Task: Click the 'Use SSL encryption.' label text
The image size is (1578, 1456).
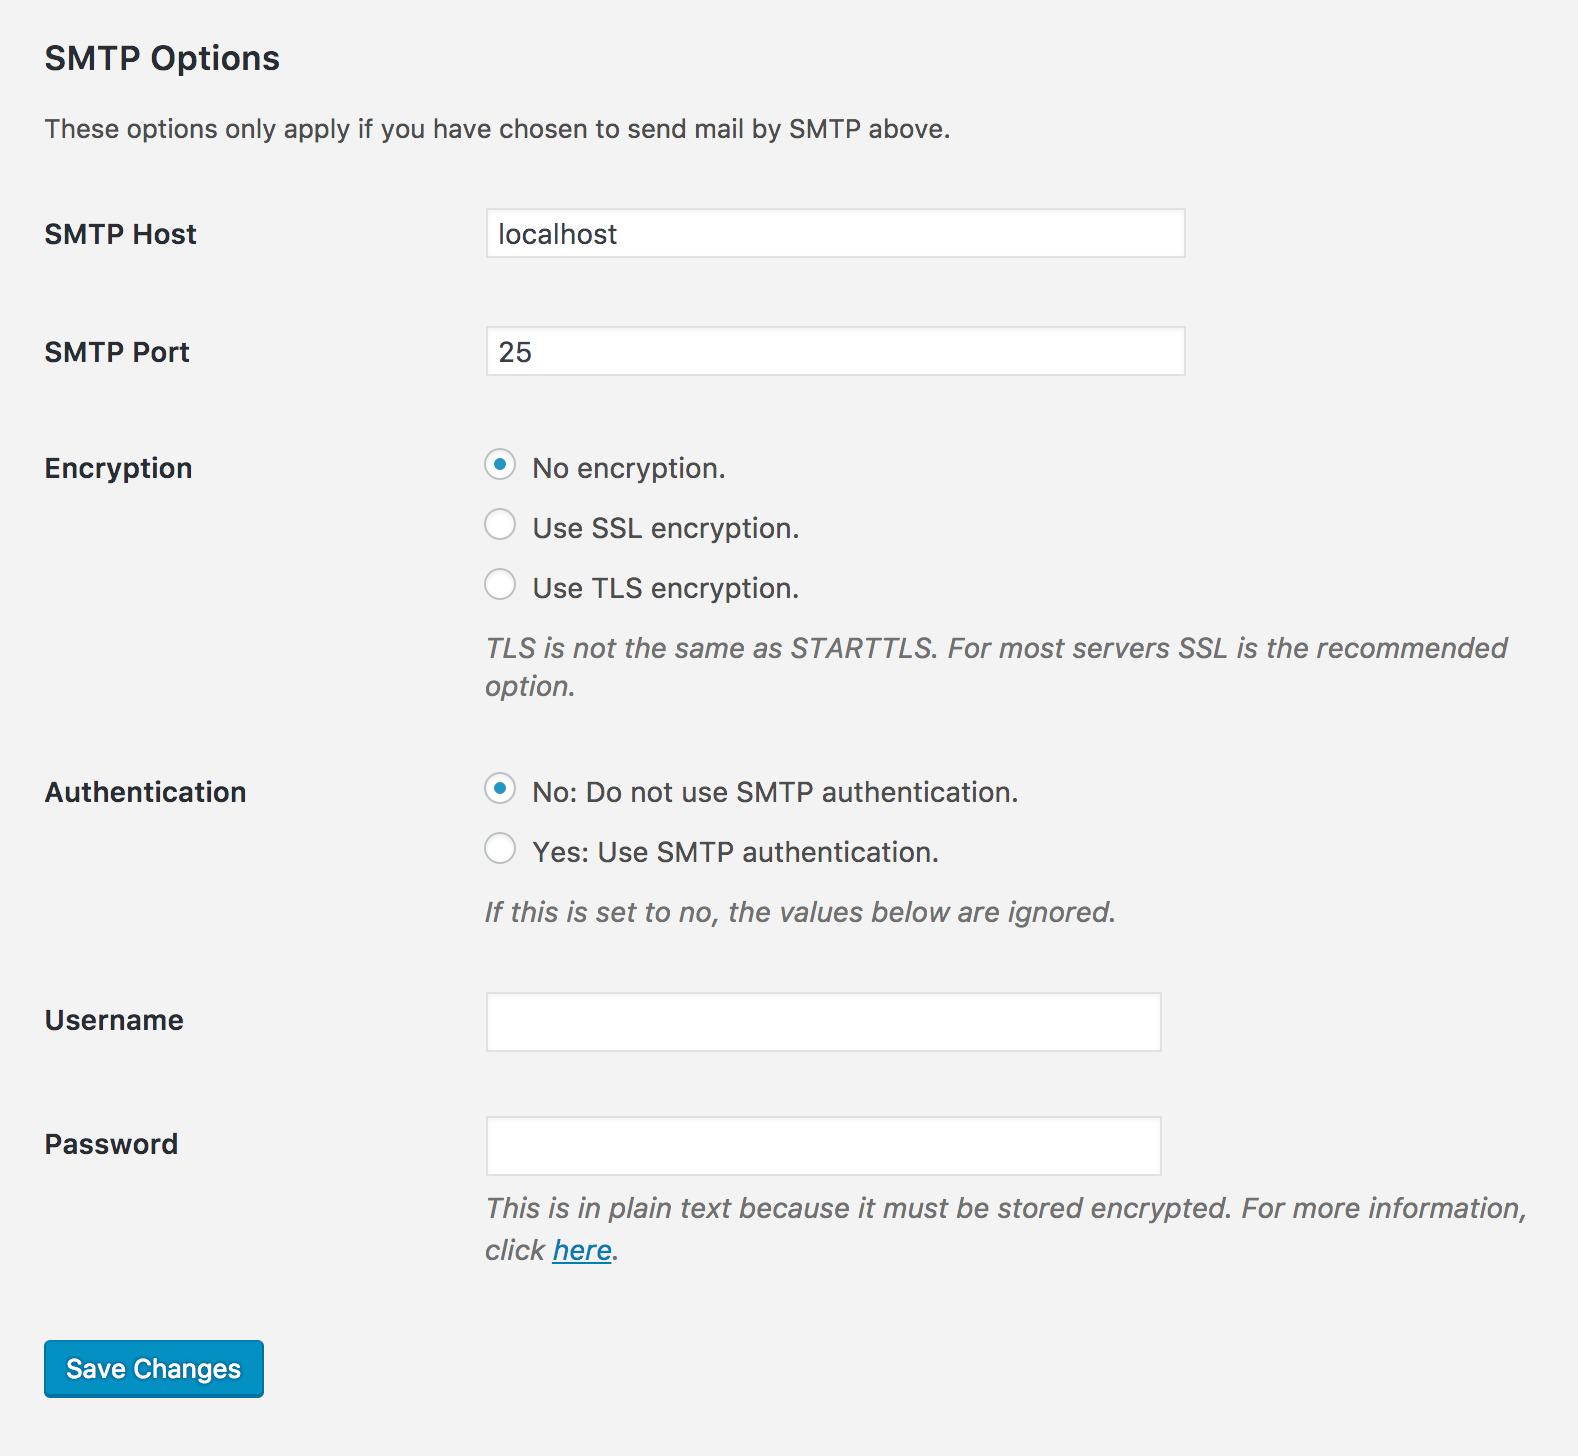Action: pos(666,529)
